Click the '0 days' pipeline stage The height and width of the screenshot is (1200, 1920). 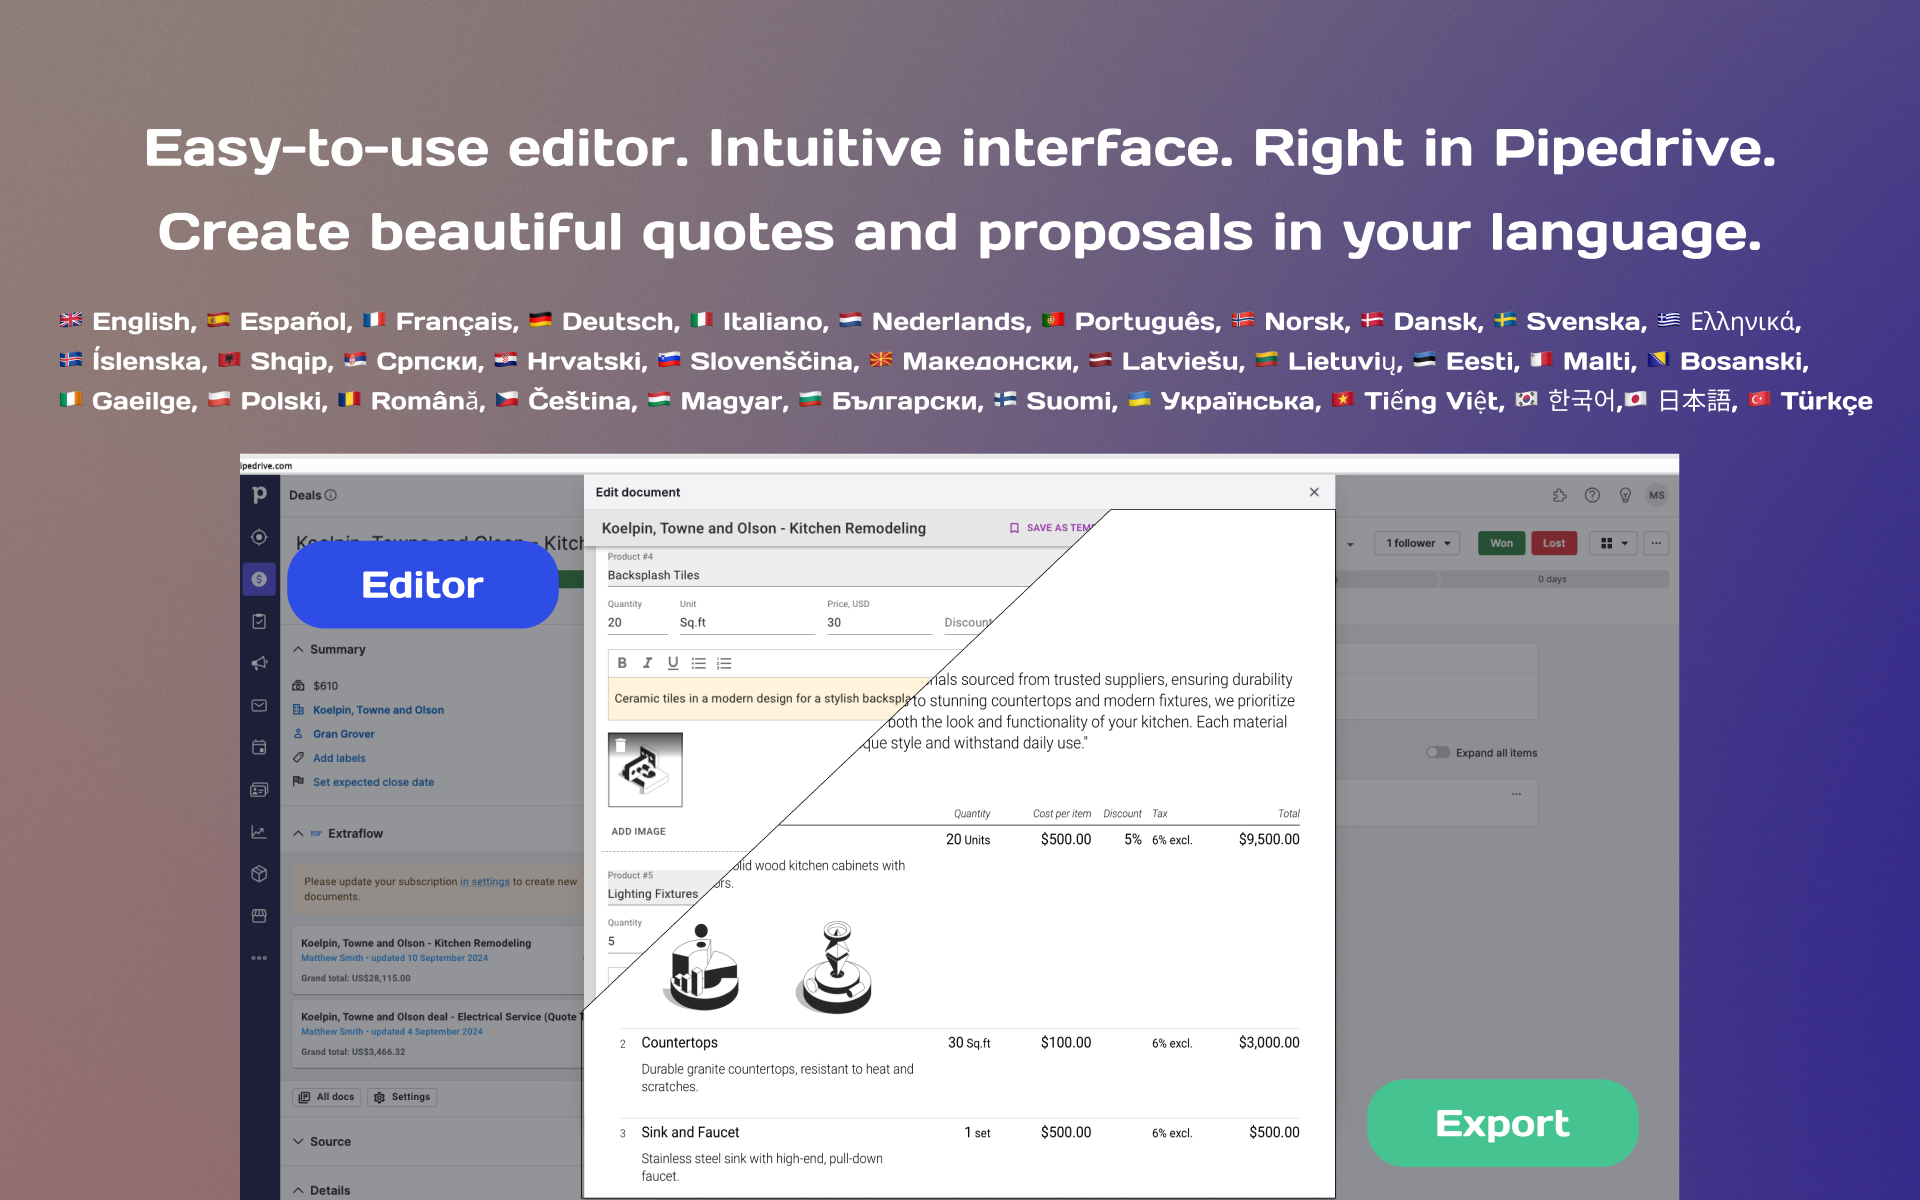(1553, 579)
